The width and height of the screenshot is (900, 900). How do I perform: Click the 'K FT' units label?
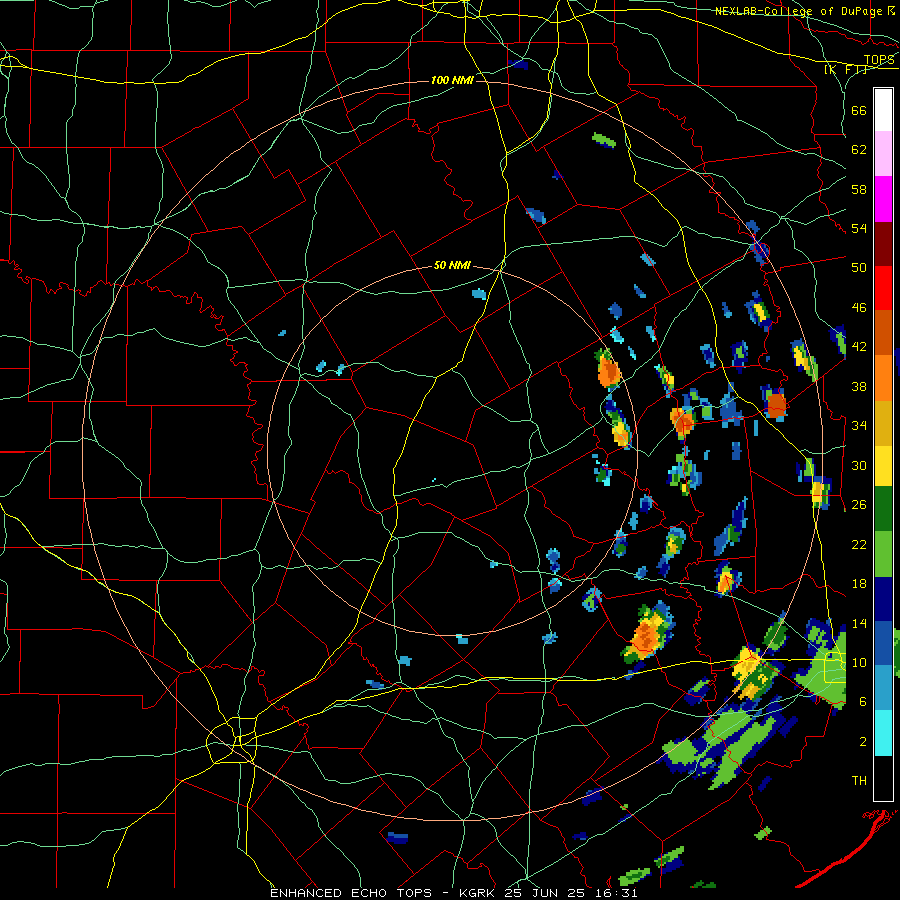click(846, 69)
